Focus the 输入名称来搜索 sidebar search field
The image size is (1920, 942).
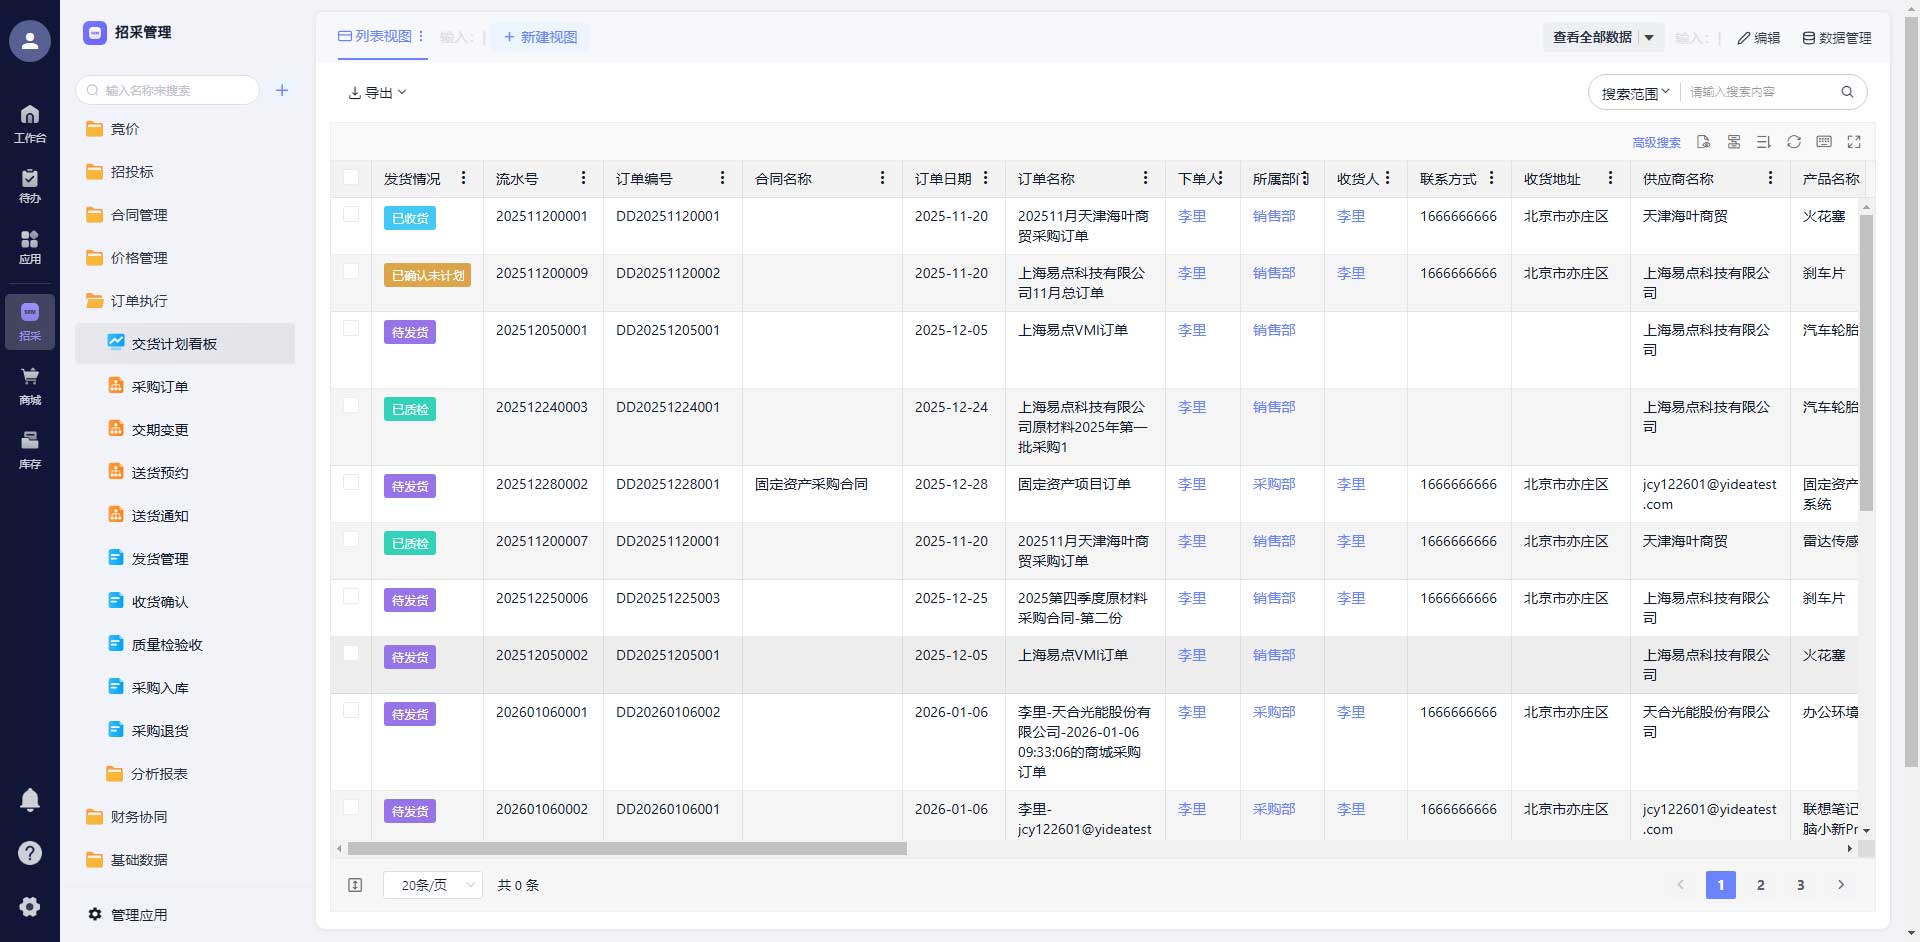[x=167, y=90]
